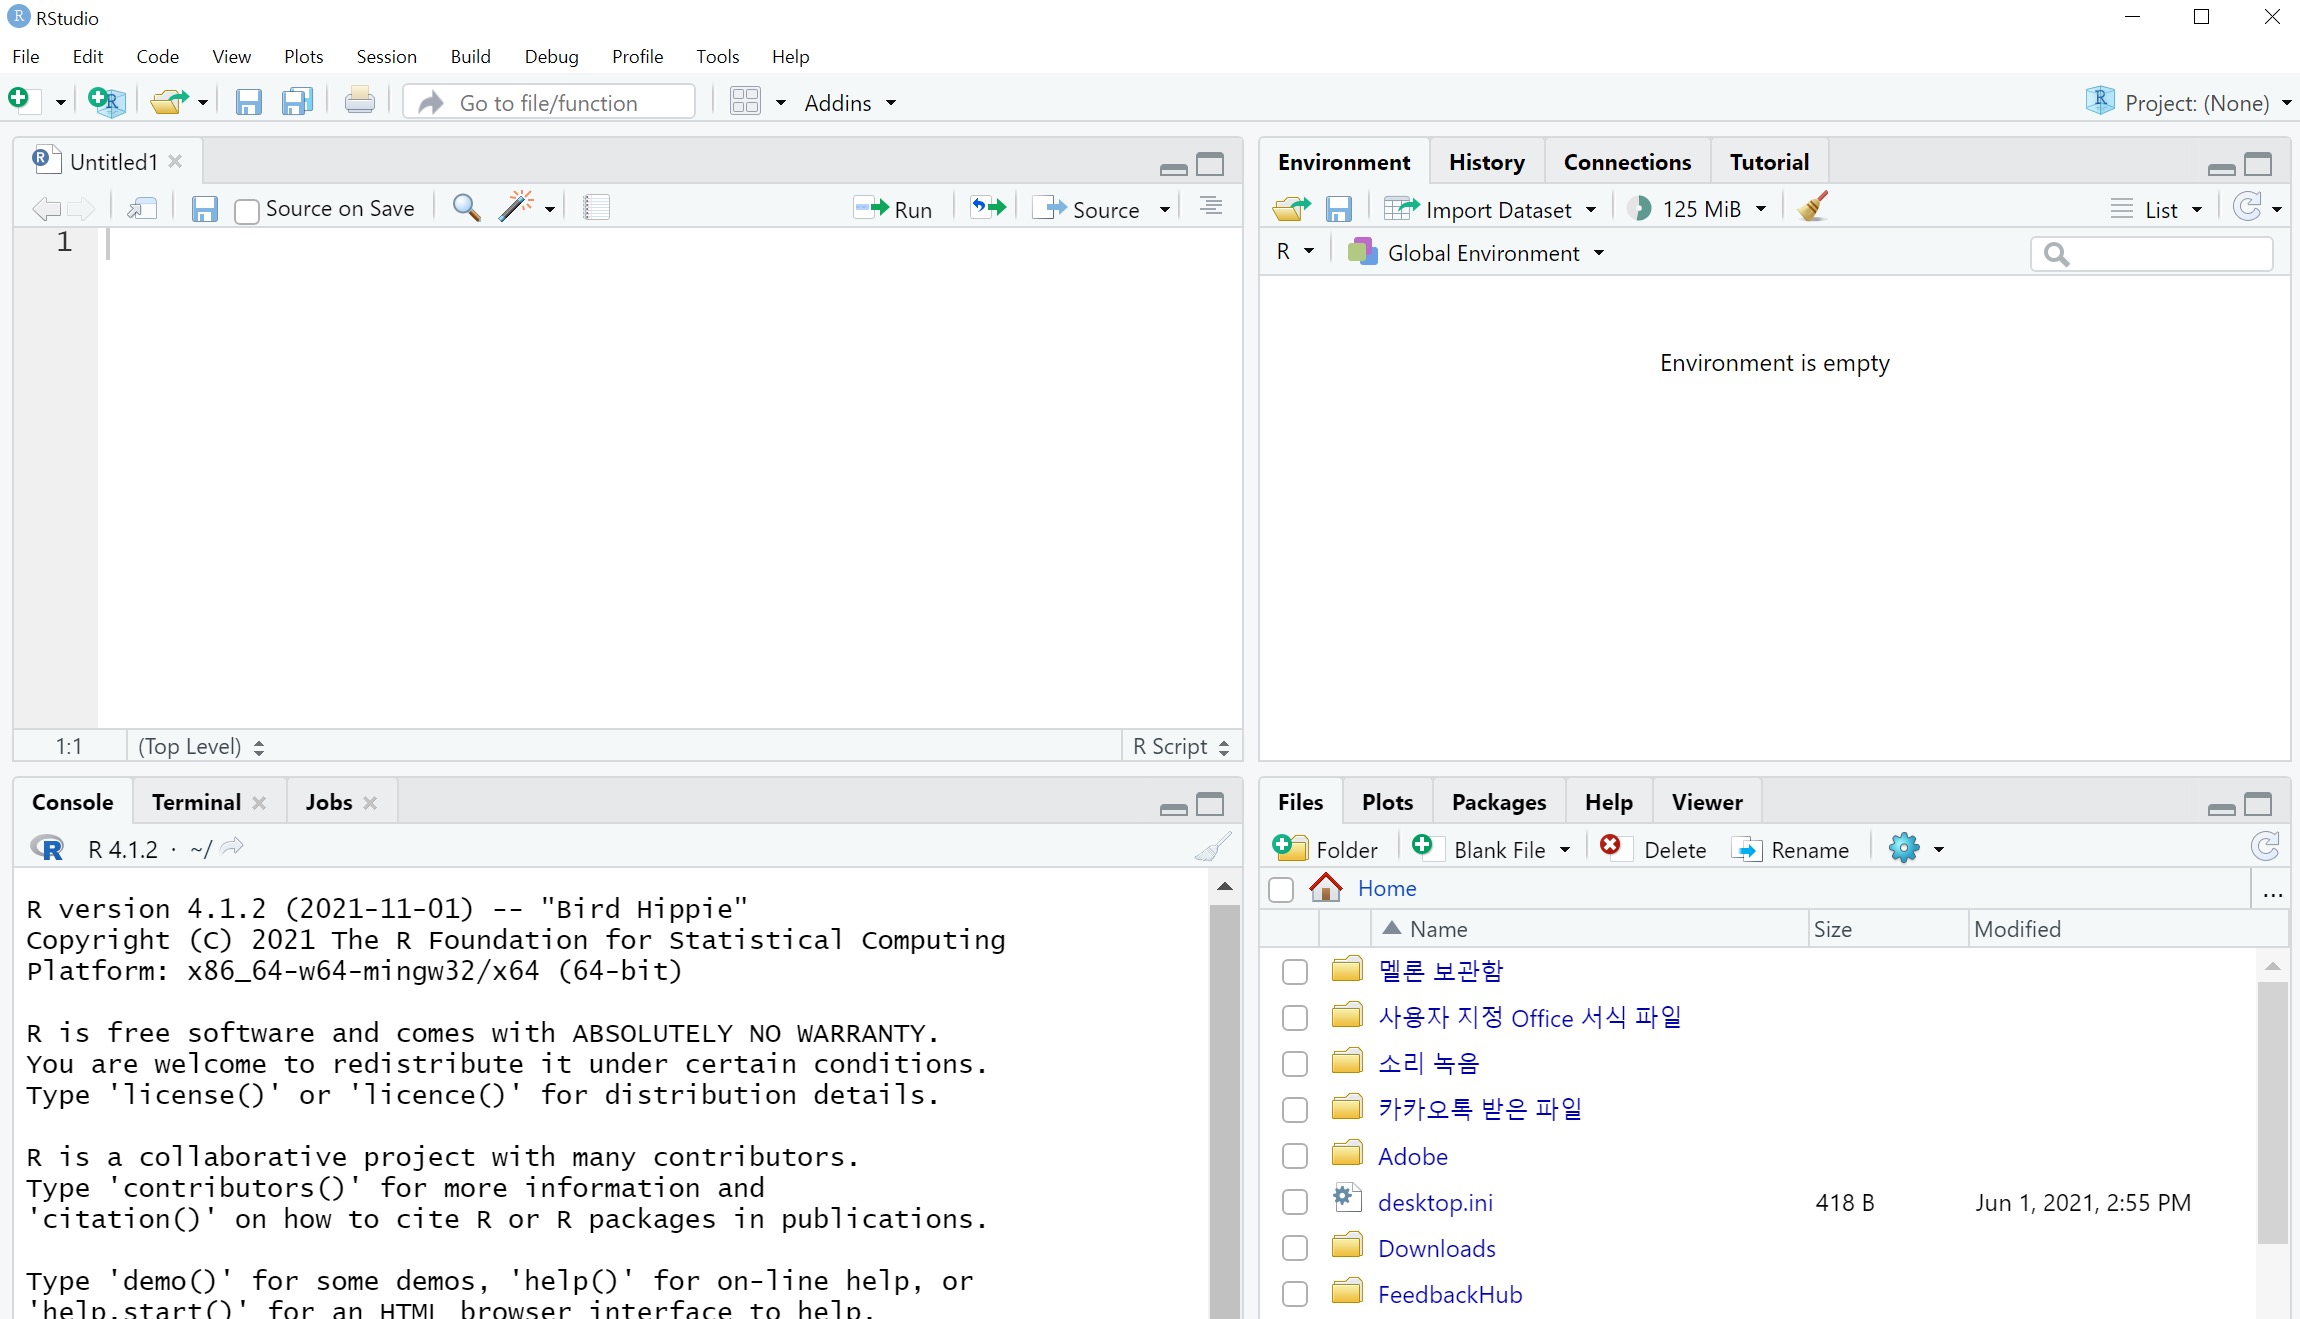Click the Go to file/function field
The width and height of the screenshot is (2300, 1319).
coord(560,103)
